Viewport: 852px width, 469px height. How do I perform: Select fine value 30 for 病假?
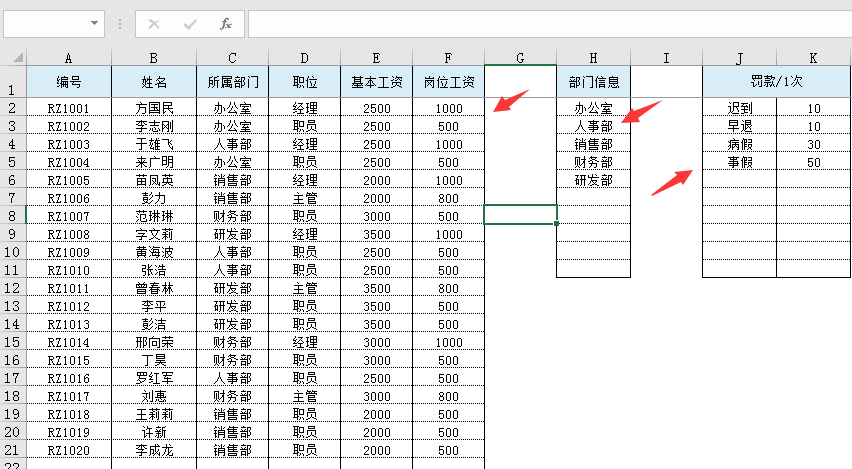tap(813, 144)
